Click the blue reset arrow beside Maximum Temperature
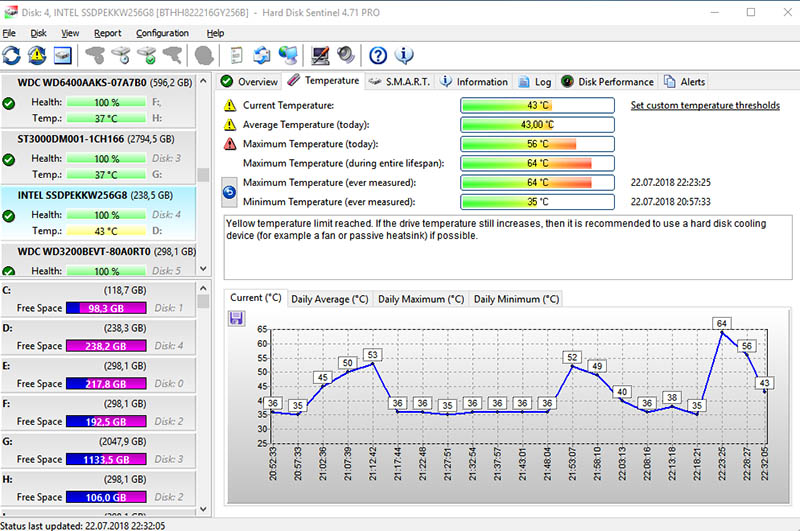800x531 pixels. (x=228, y=192)
